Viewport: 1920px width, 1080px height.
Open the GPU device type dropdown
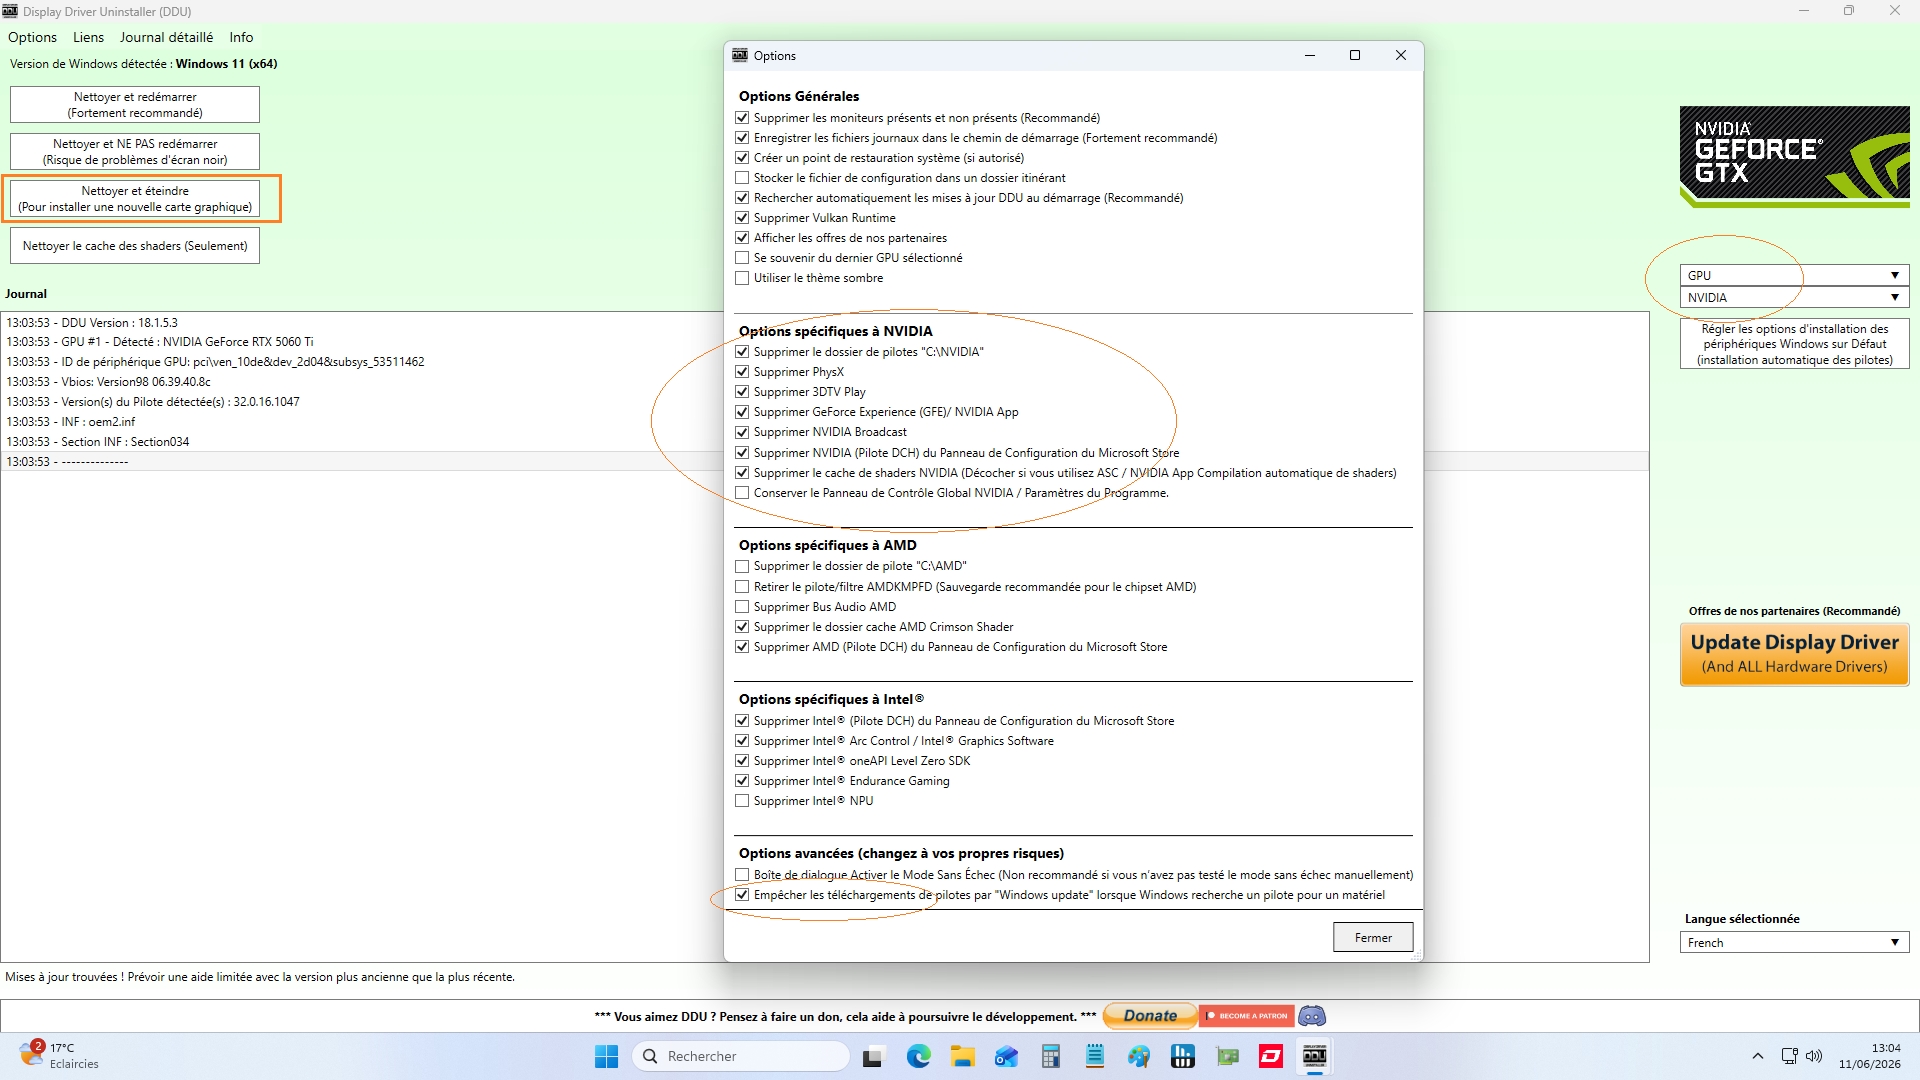(x=1795, y=275)
